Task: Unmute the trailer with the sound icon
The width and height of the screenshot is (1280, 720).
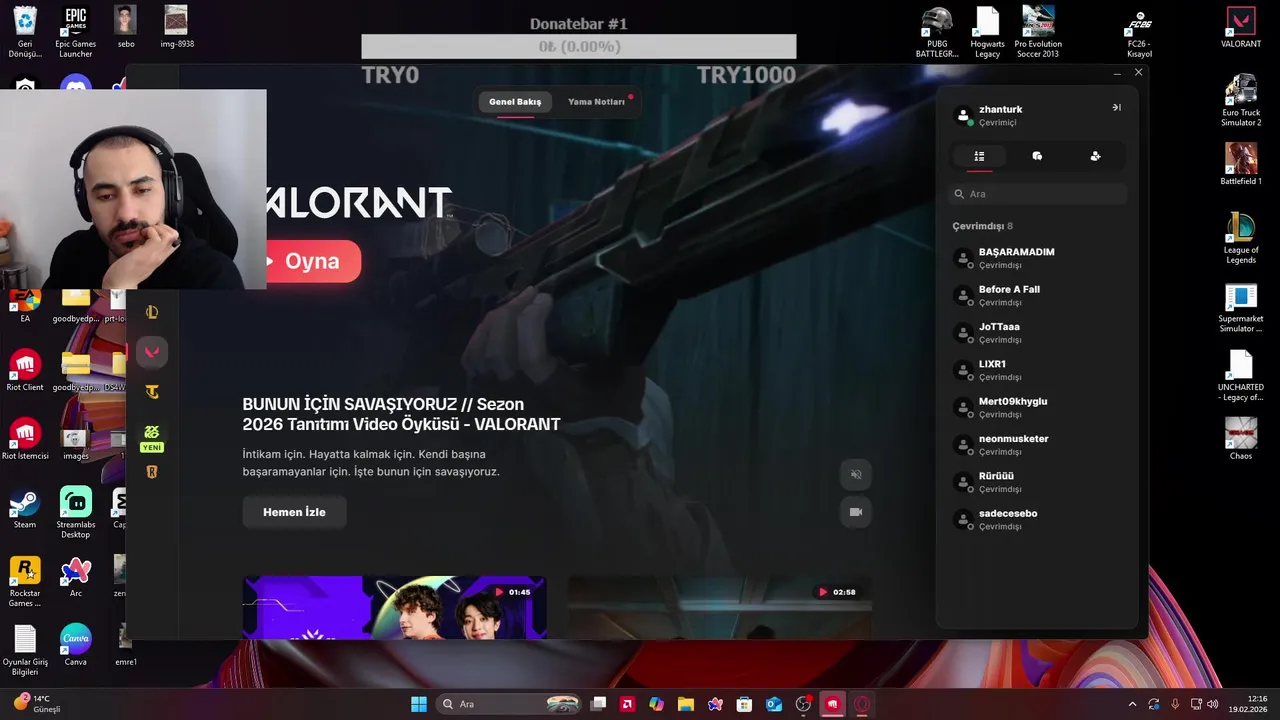Action: [x=856, y=474]
